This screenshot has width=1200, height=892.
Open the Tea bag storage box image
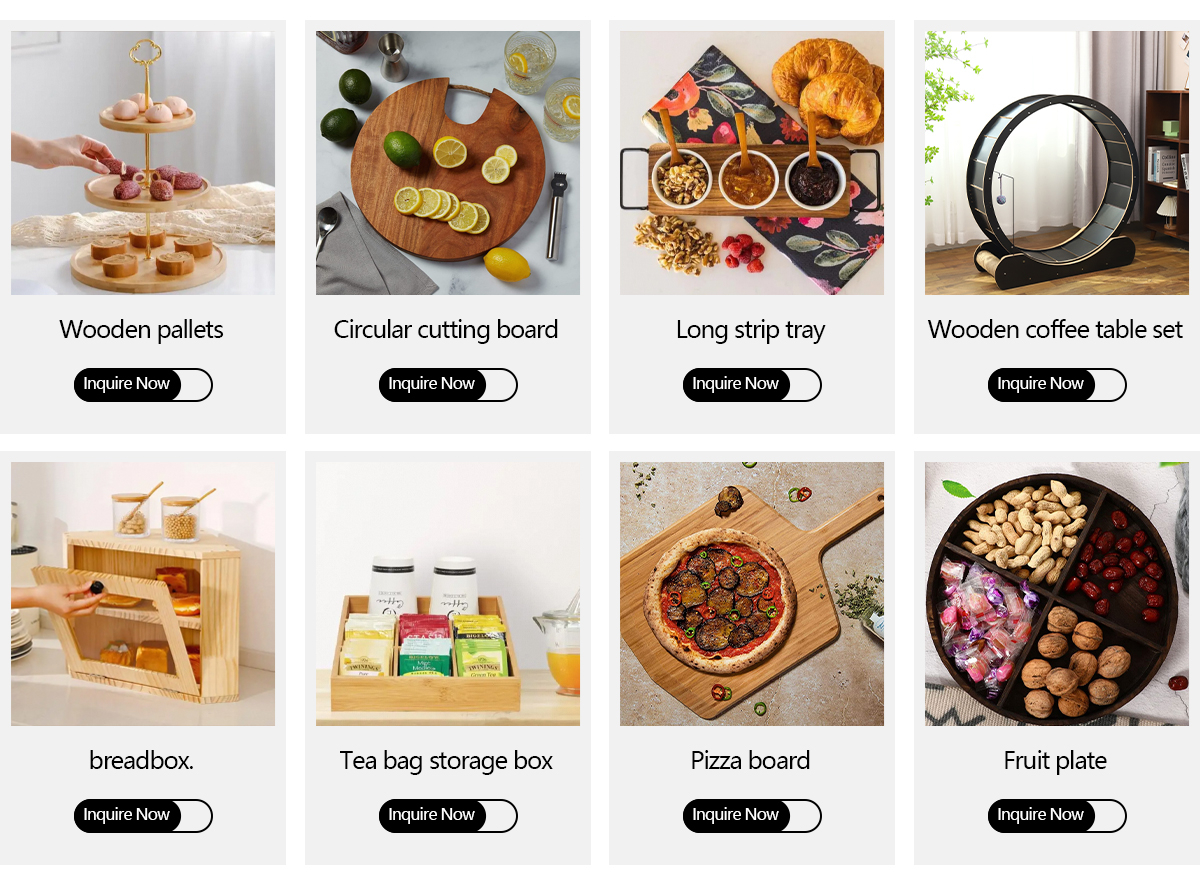(448, 594)
